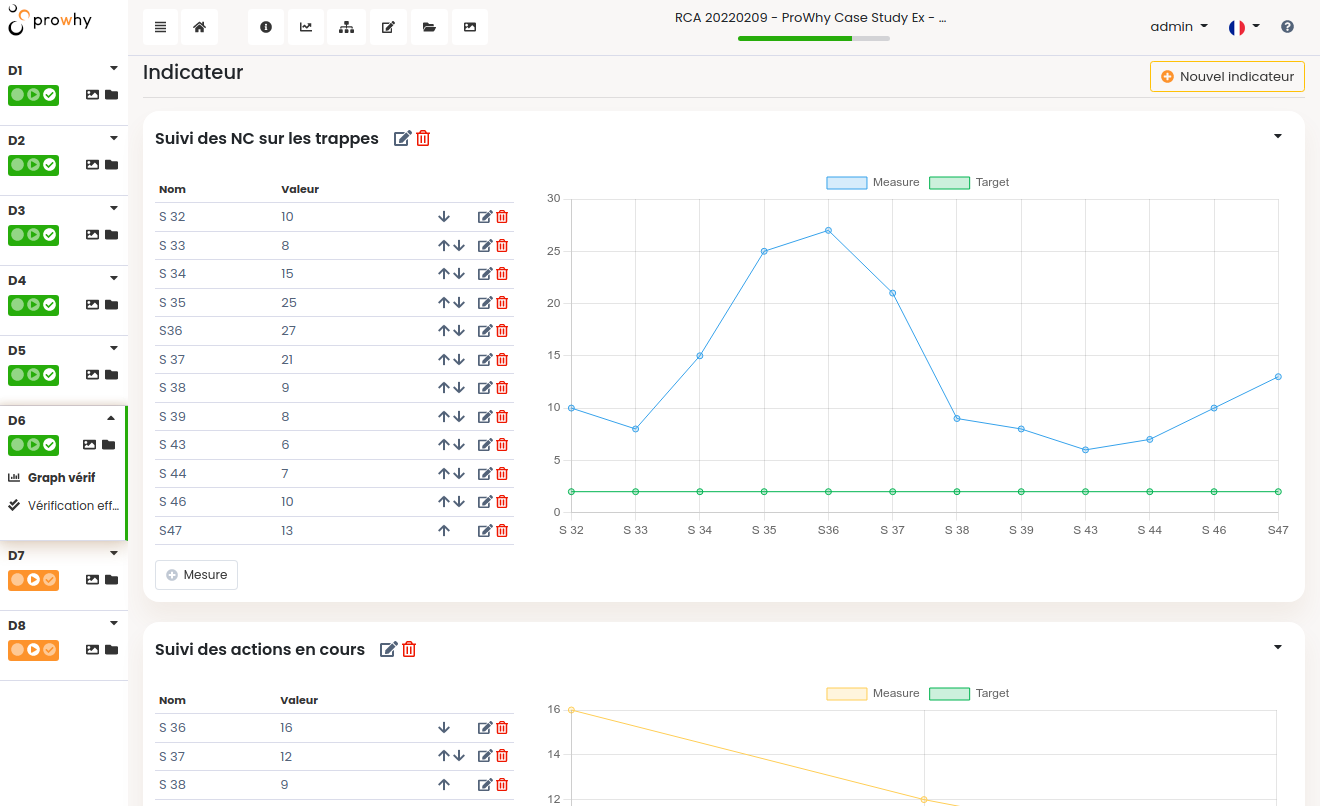Open the D8 step label
1320x806 pixels.
click(17, 626)
